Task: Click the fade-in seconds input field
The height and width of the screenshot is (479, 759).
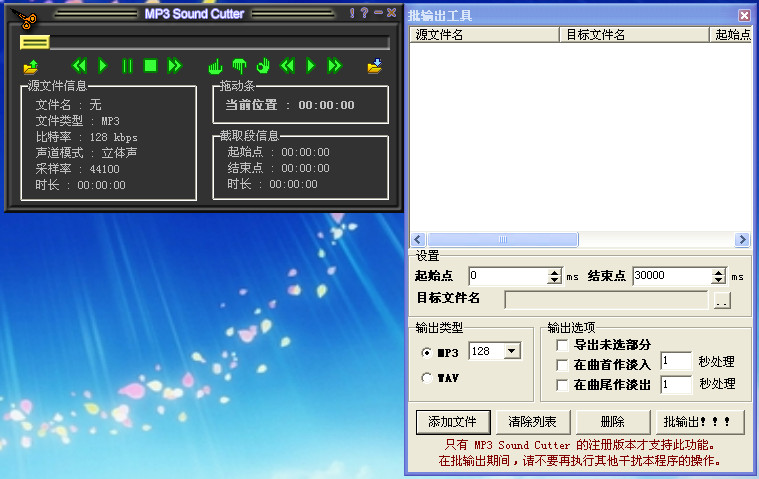Action: click(676, 361)
